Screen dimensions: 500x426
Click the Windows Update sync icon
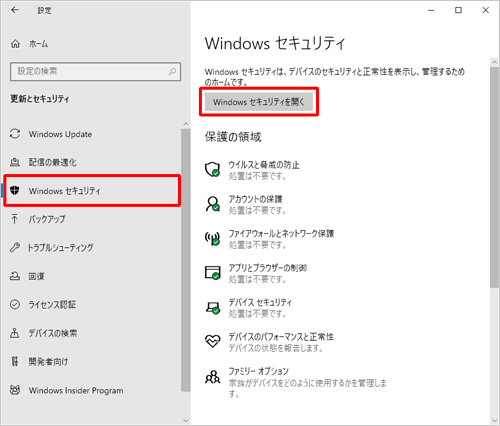(x=15, y=134)
